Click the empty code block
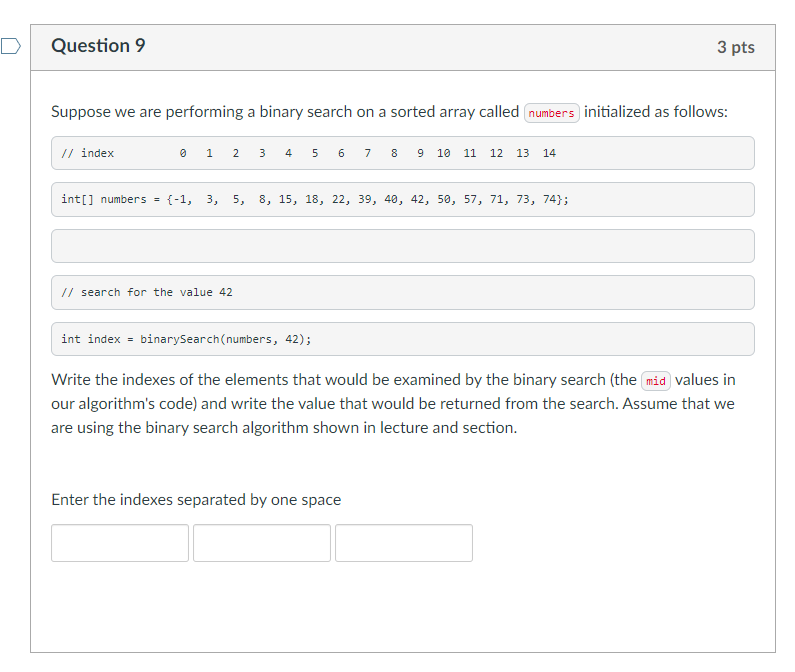This screenshot has width=795, height=672. coord(403,246)
